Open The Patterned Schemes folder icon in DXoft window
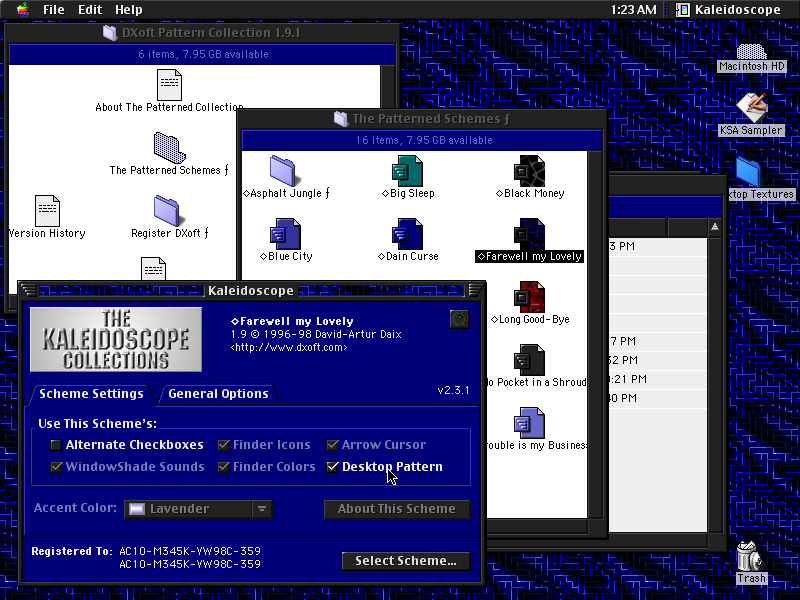800x600 pixels. coord(169,148)
